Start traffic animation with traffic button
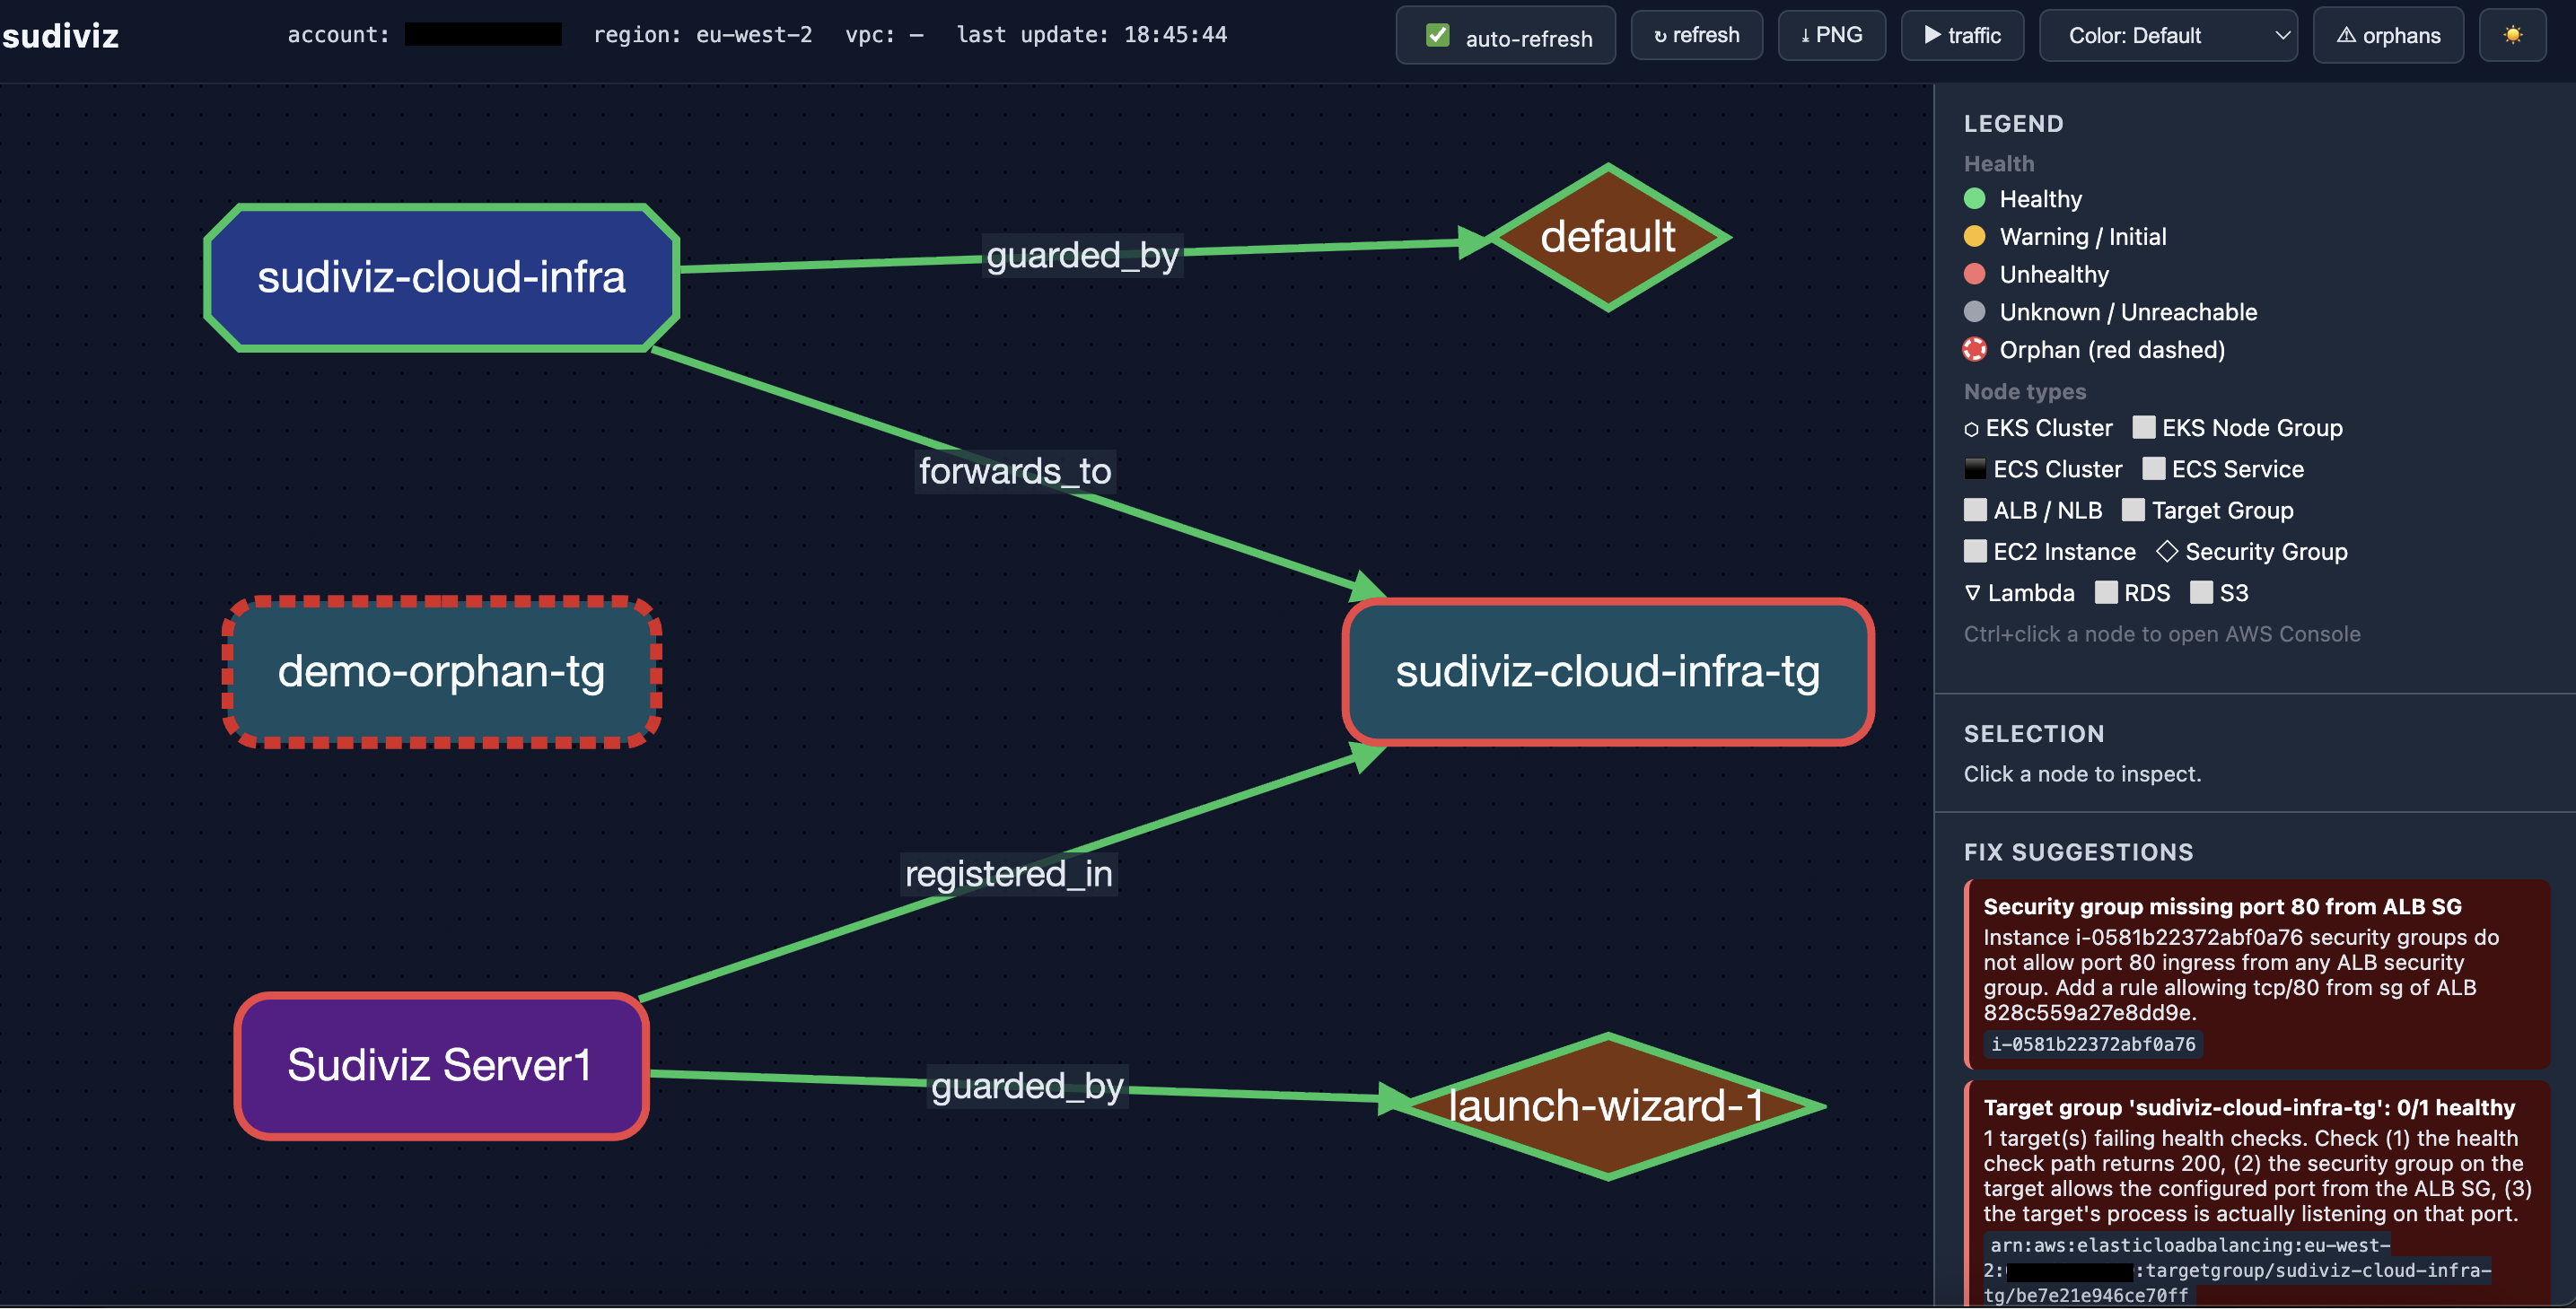This screenshot has height=1310, width=2576. click(1962, 36)
